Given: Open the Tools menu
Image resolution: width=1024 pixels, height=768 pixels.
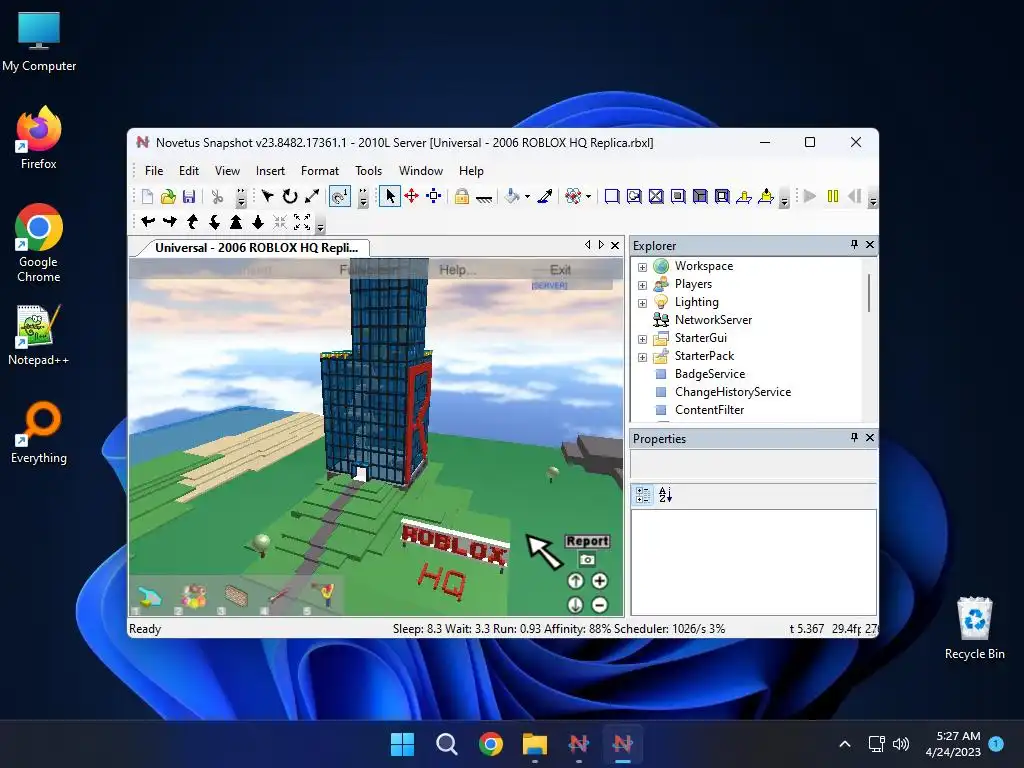Looking at the screenshot, I should tap(368, 170).
